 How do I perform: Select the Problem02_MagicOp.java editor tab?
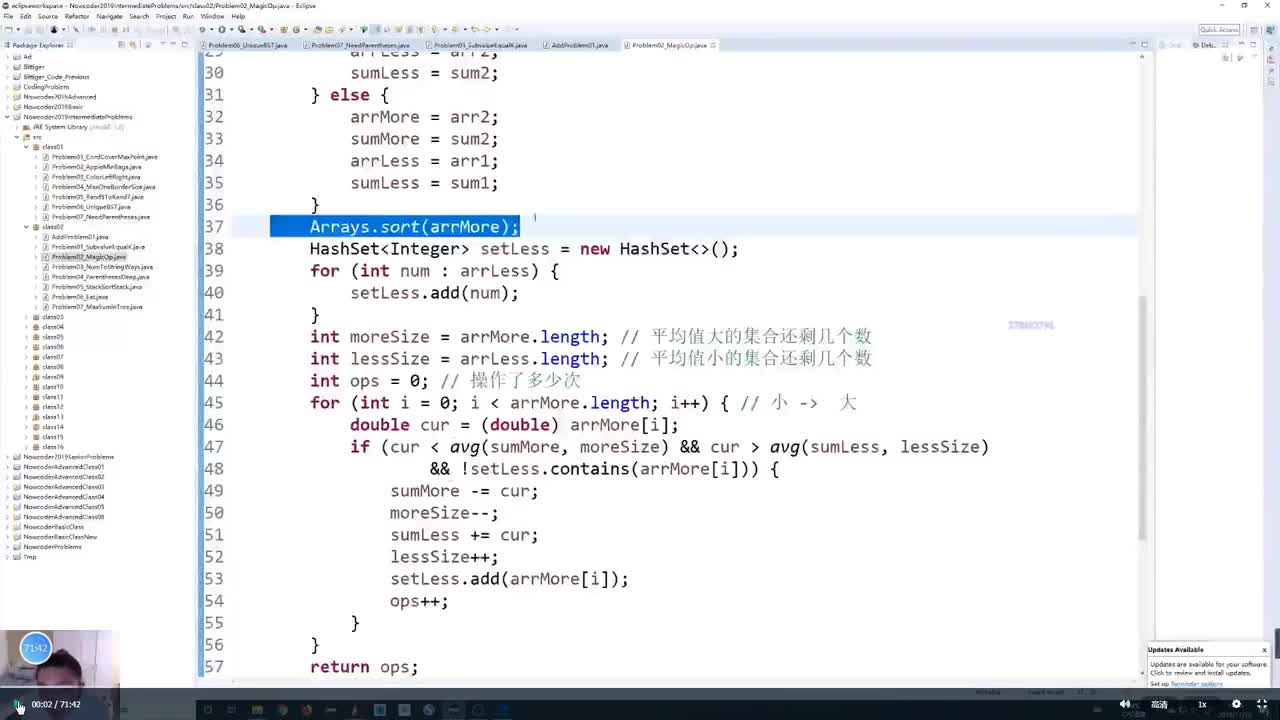coord(669,45)
